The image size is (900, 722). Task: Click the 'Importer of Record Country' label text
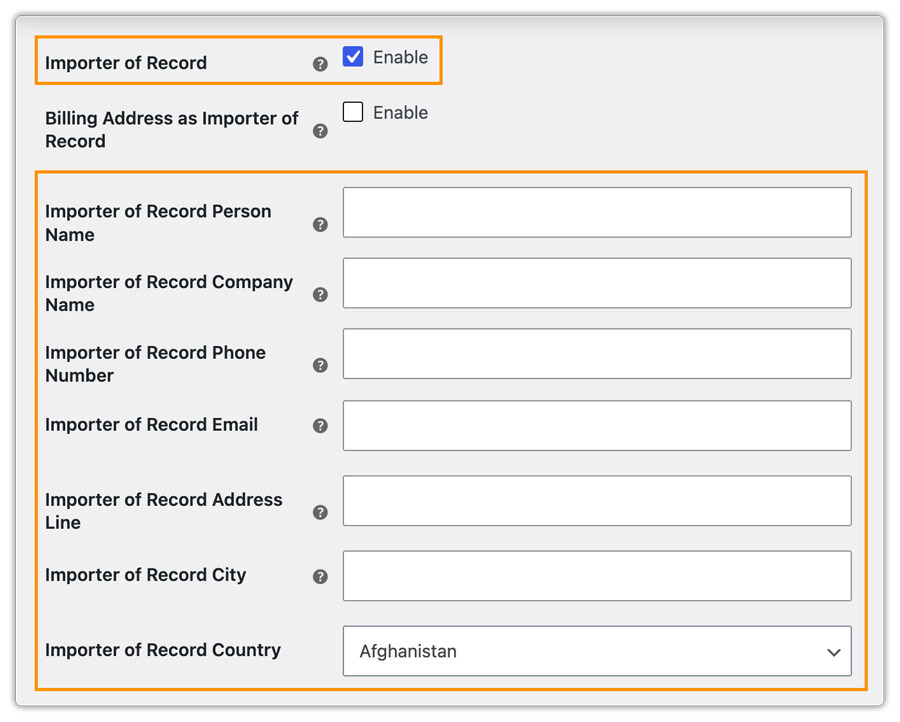[163, 650]
